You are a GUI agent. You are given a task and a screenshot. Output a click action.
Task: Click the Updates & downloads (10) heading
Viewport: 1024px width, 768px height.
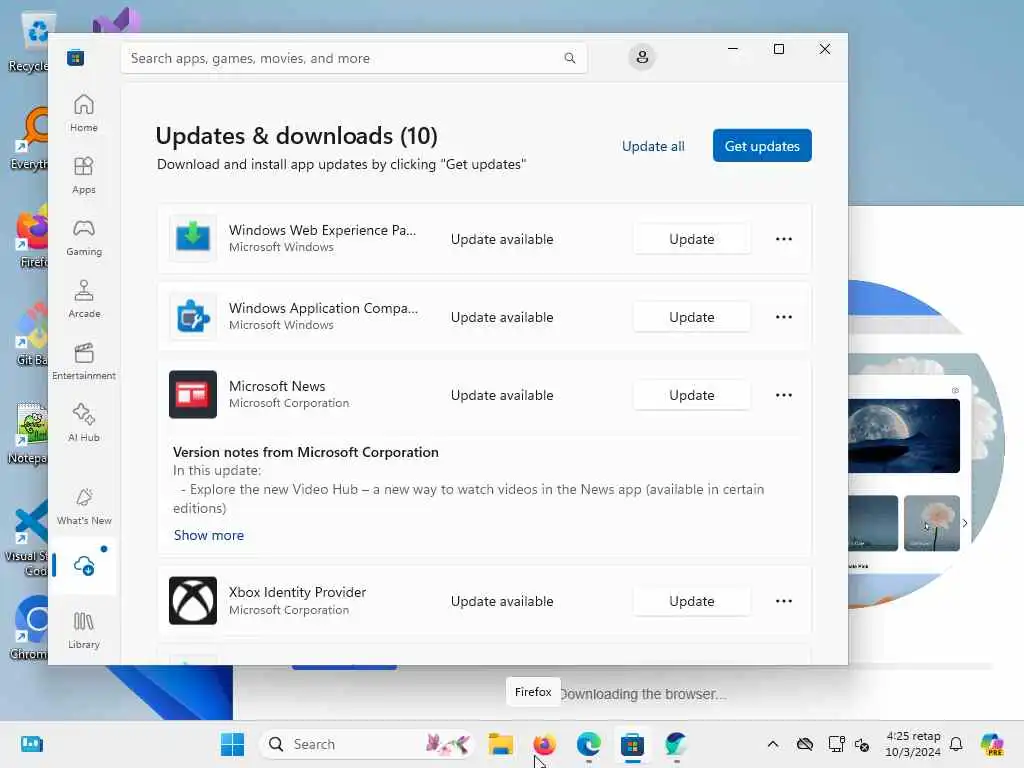(x=296, y=136)
